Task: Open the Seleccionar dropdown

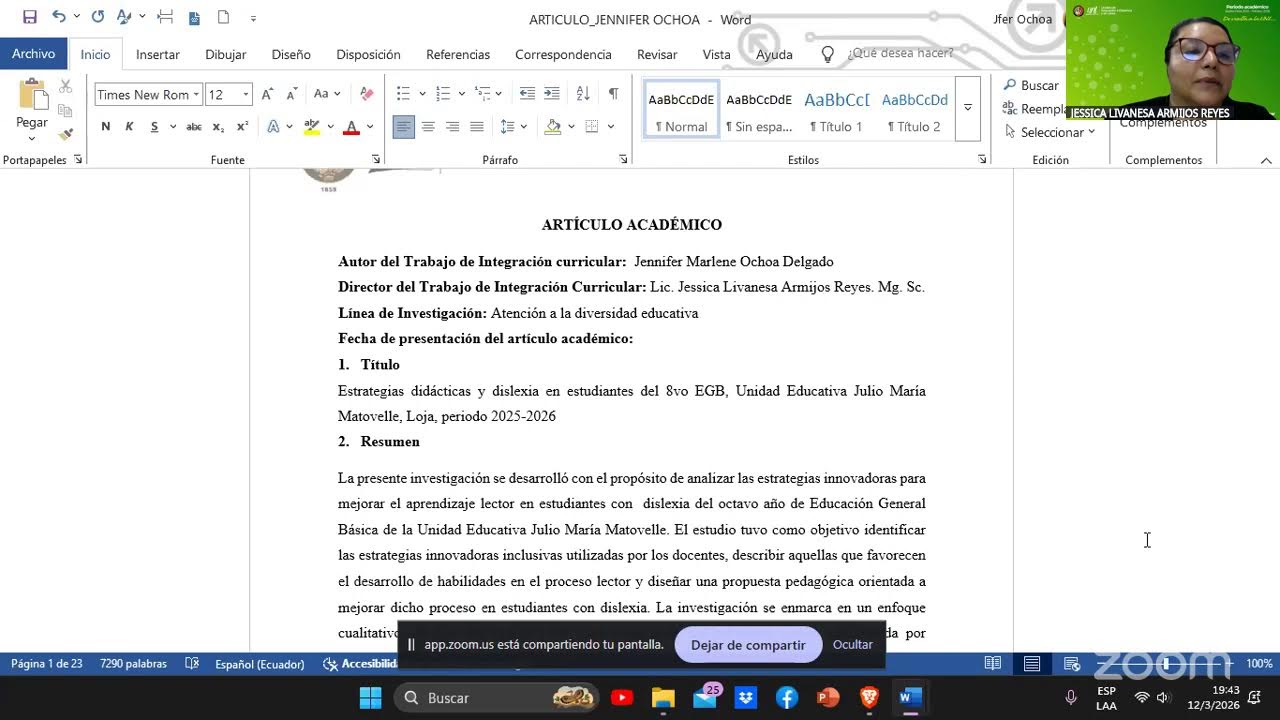Action: (x=1049, y=132)
